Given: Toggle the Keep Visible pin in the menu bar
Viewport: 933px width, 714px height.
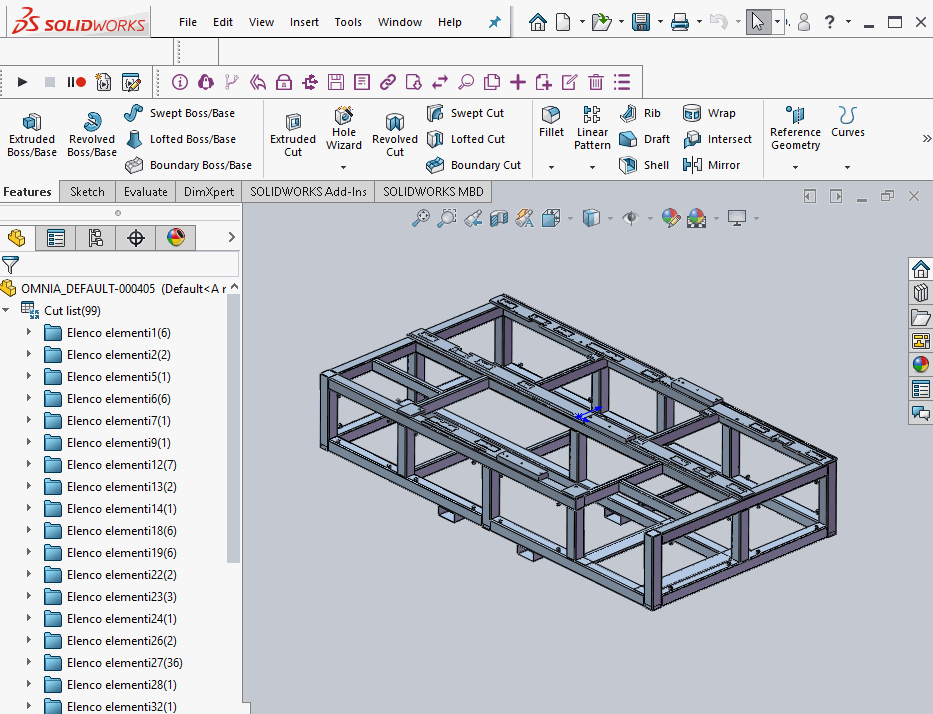Looking at the screenshot, I should click(493, 21).
